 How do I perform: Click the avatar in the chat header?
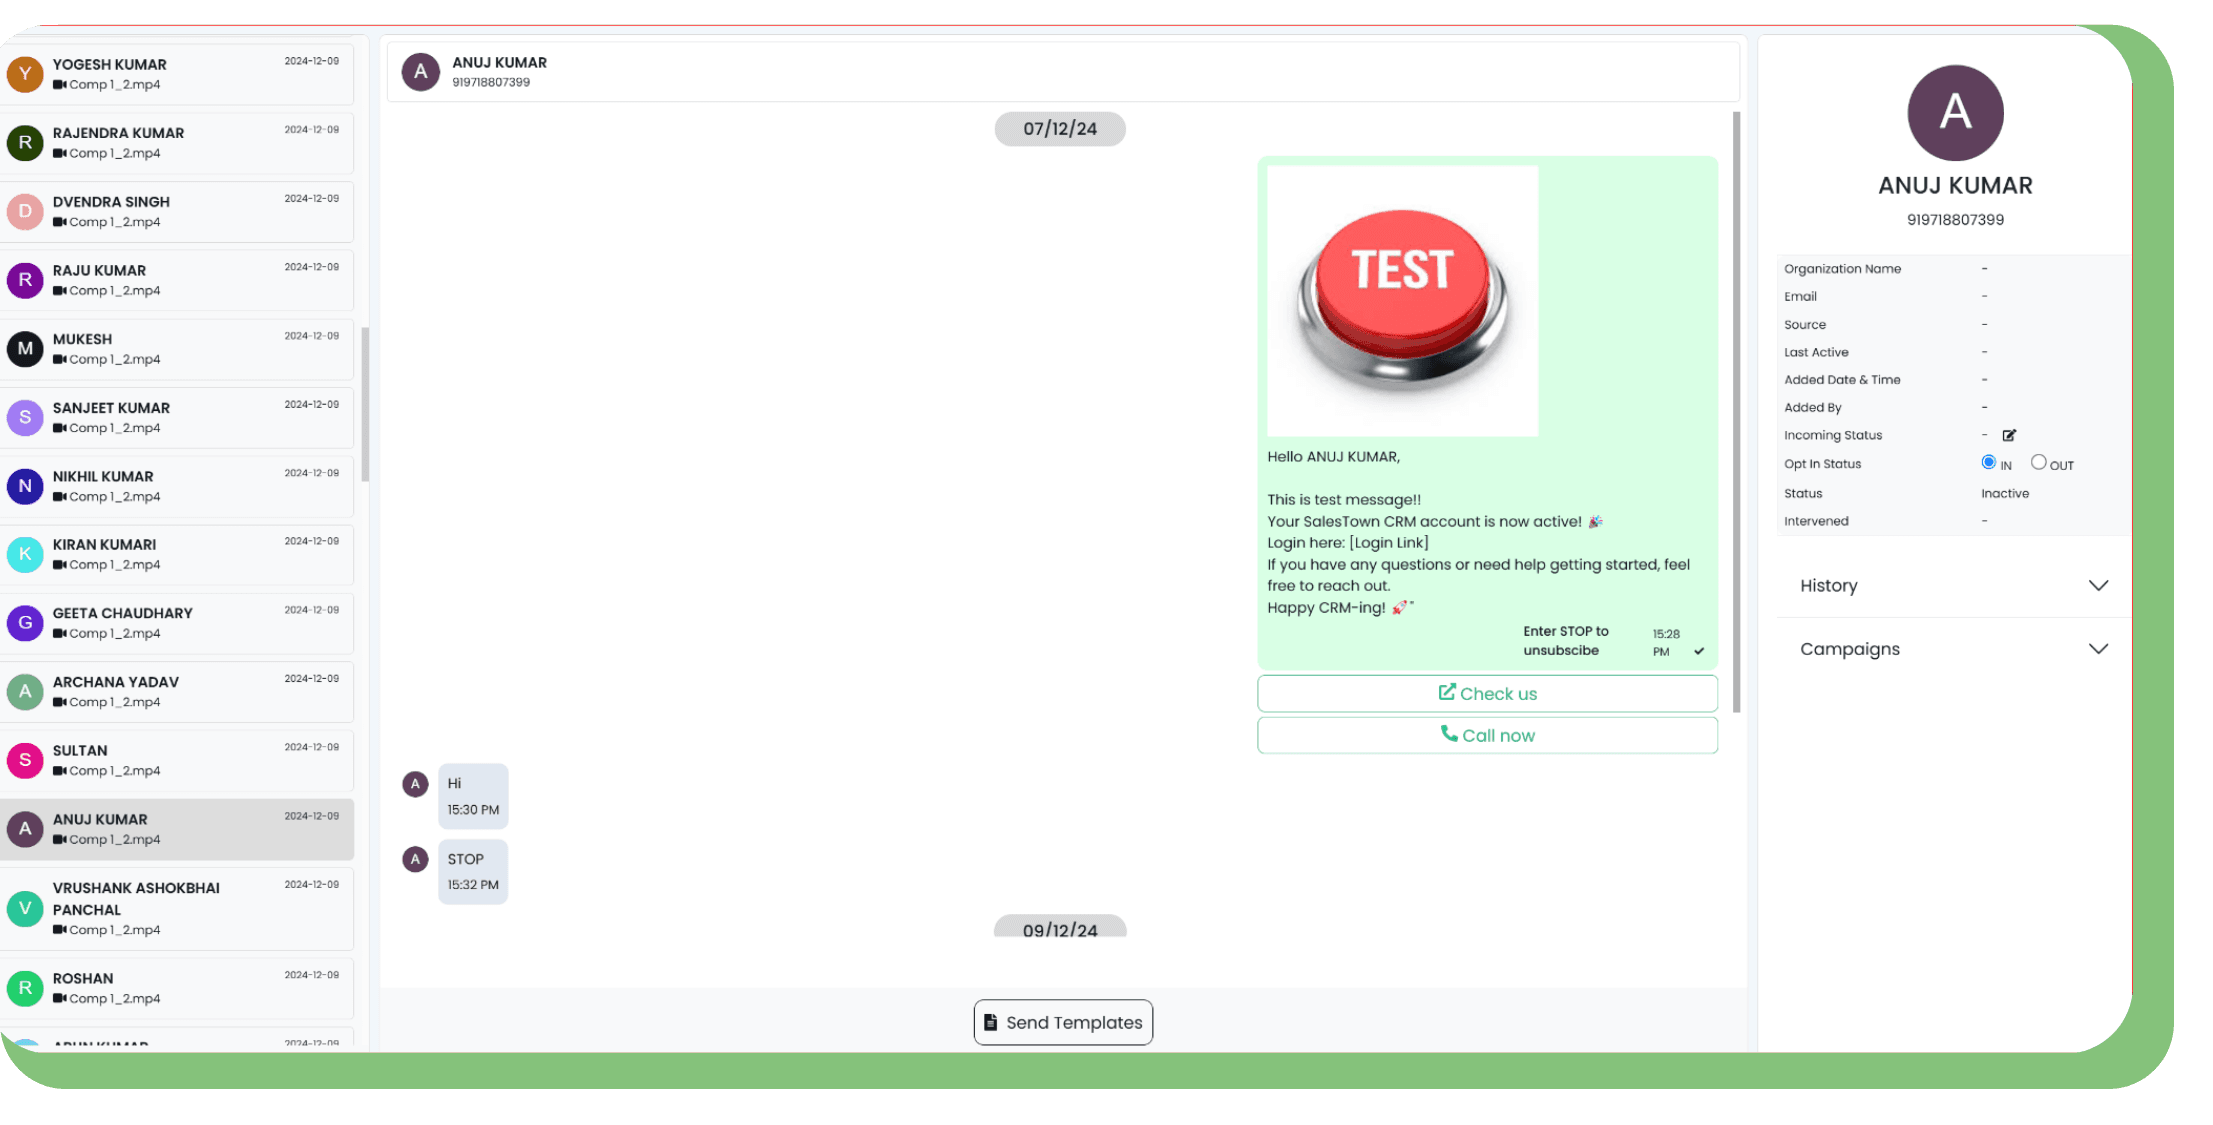click(x=420, y=72)
